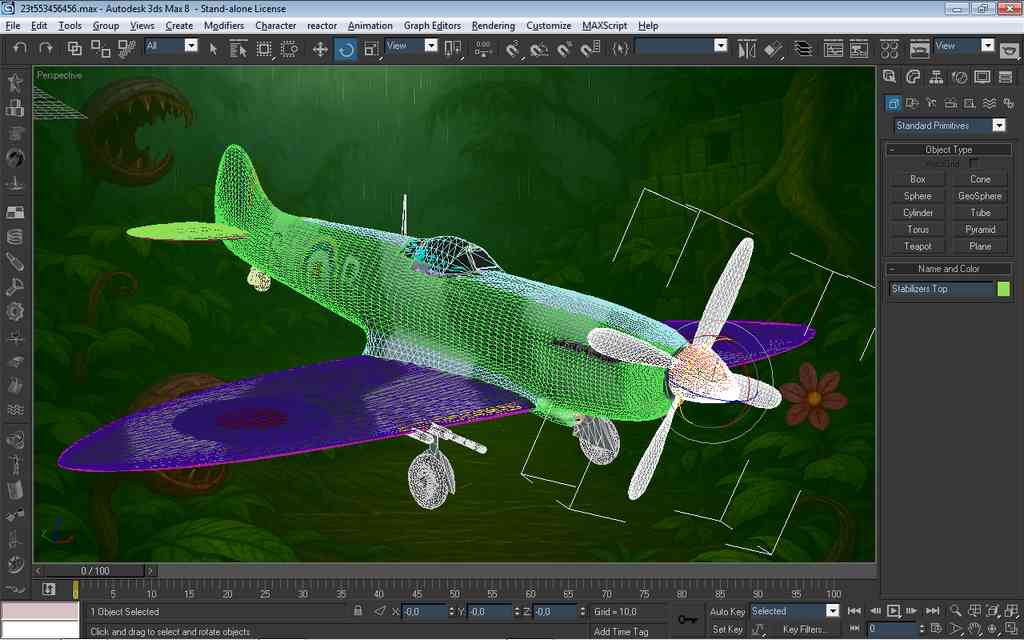Toggle the Selection Lock padlock
The height and width of the screenshot is (640, 1024).
(x=358, y=611)
